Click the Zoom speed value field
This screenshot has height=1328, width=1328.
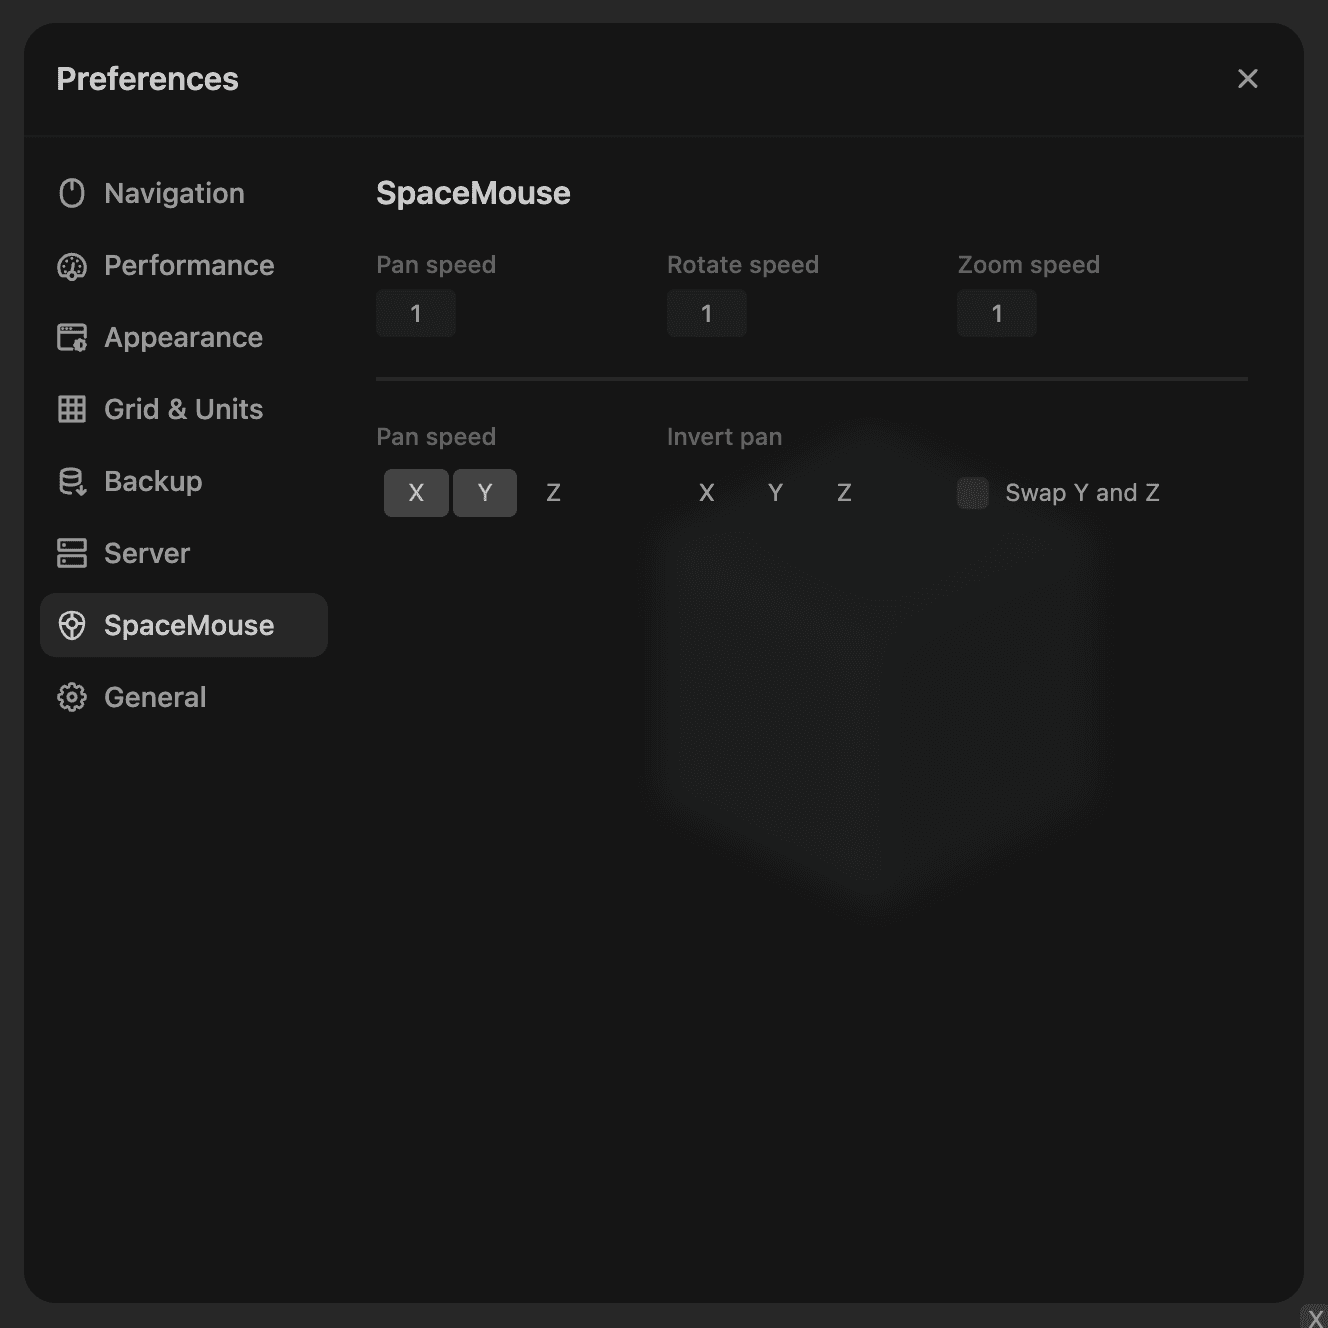(997, 314)
